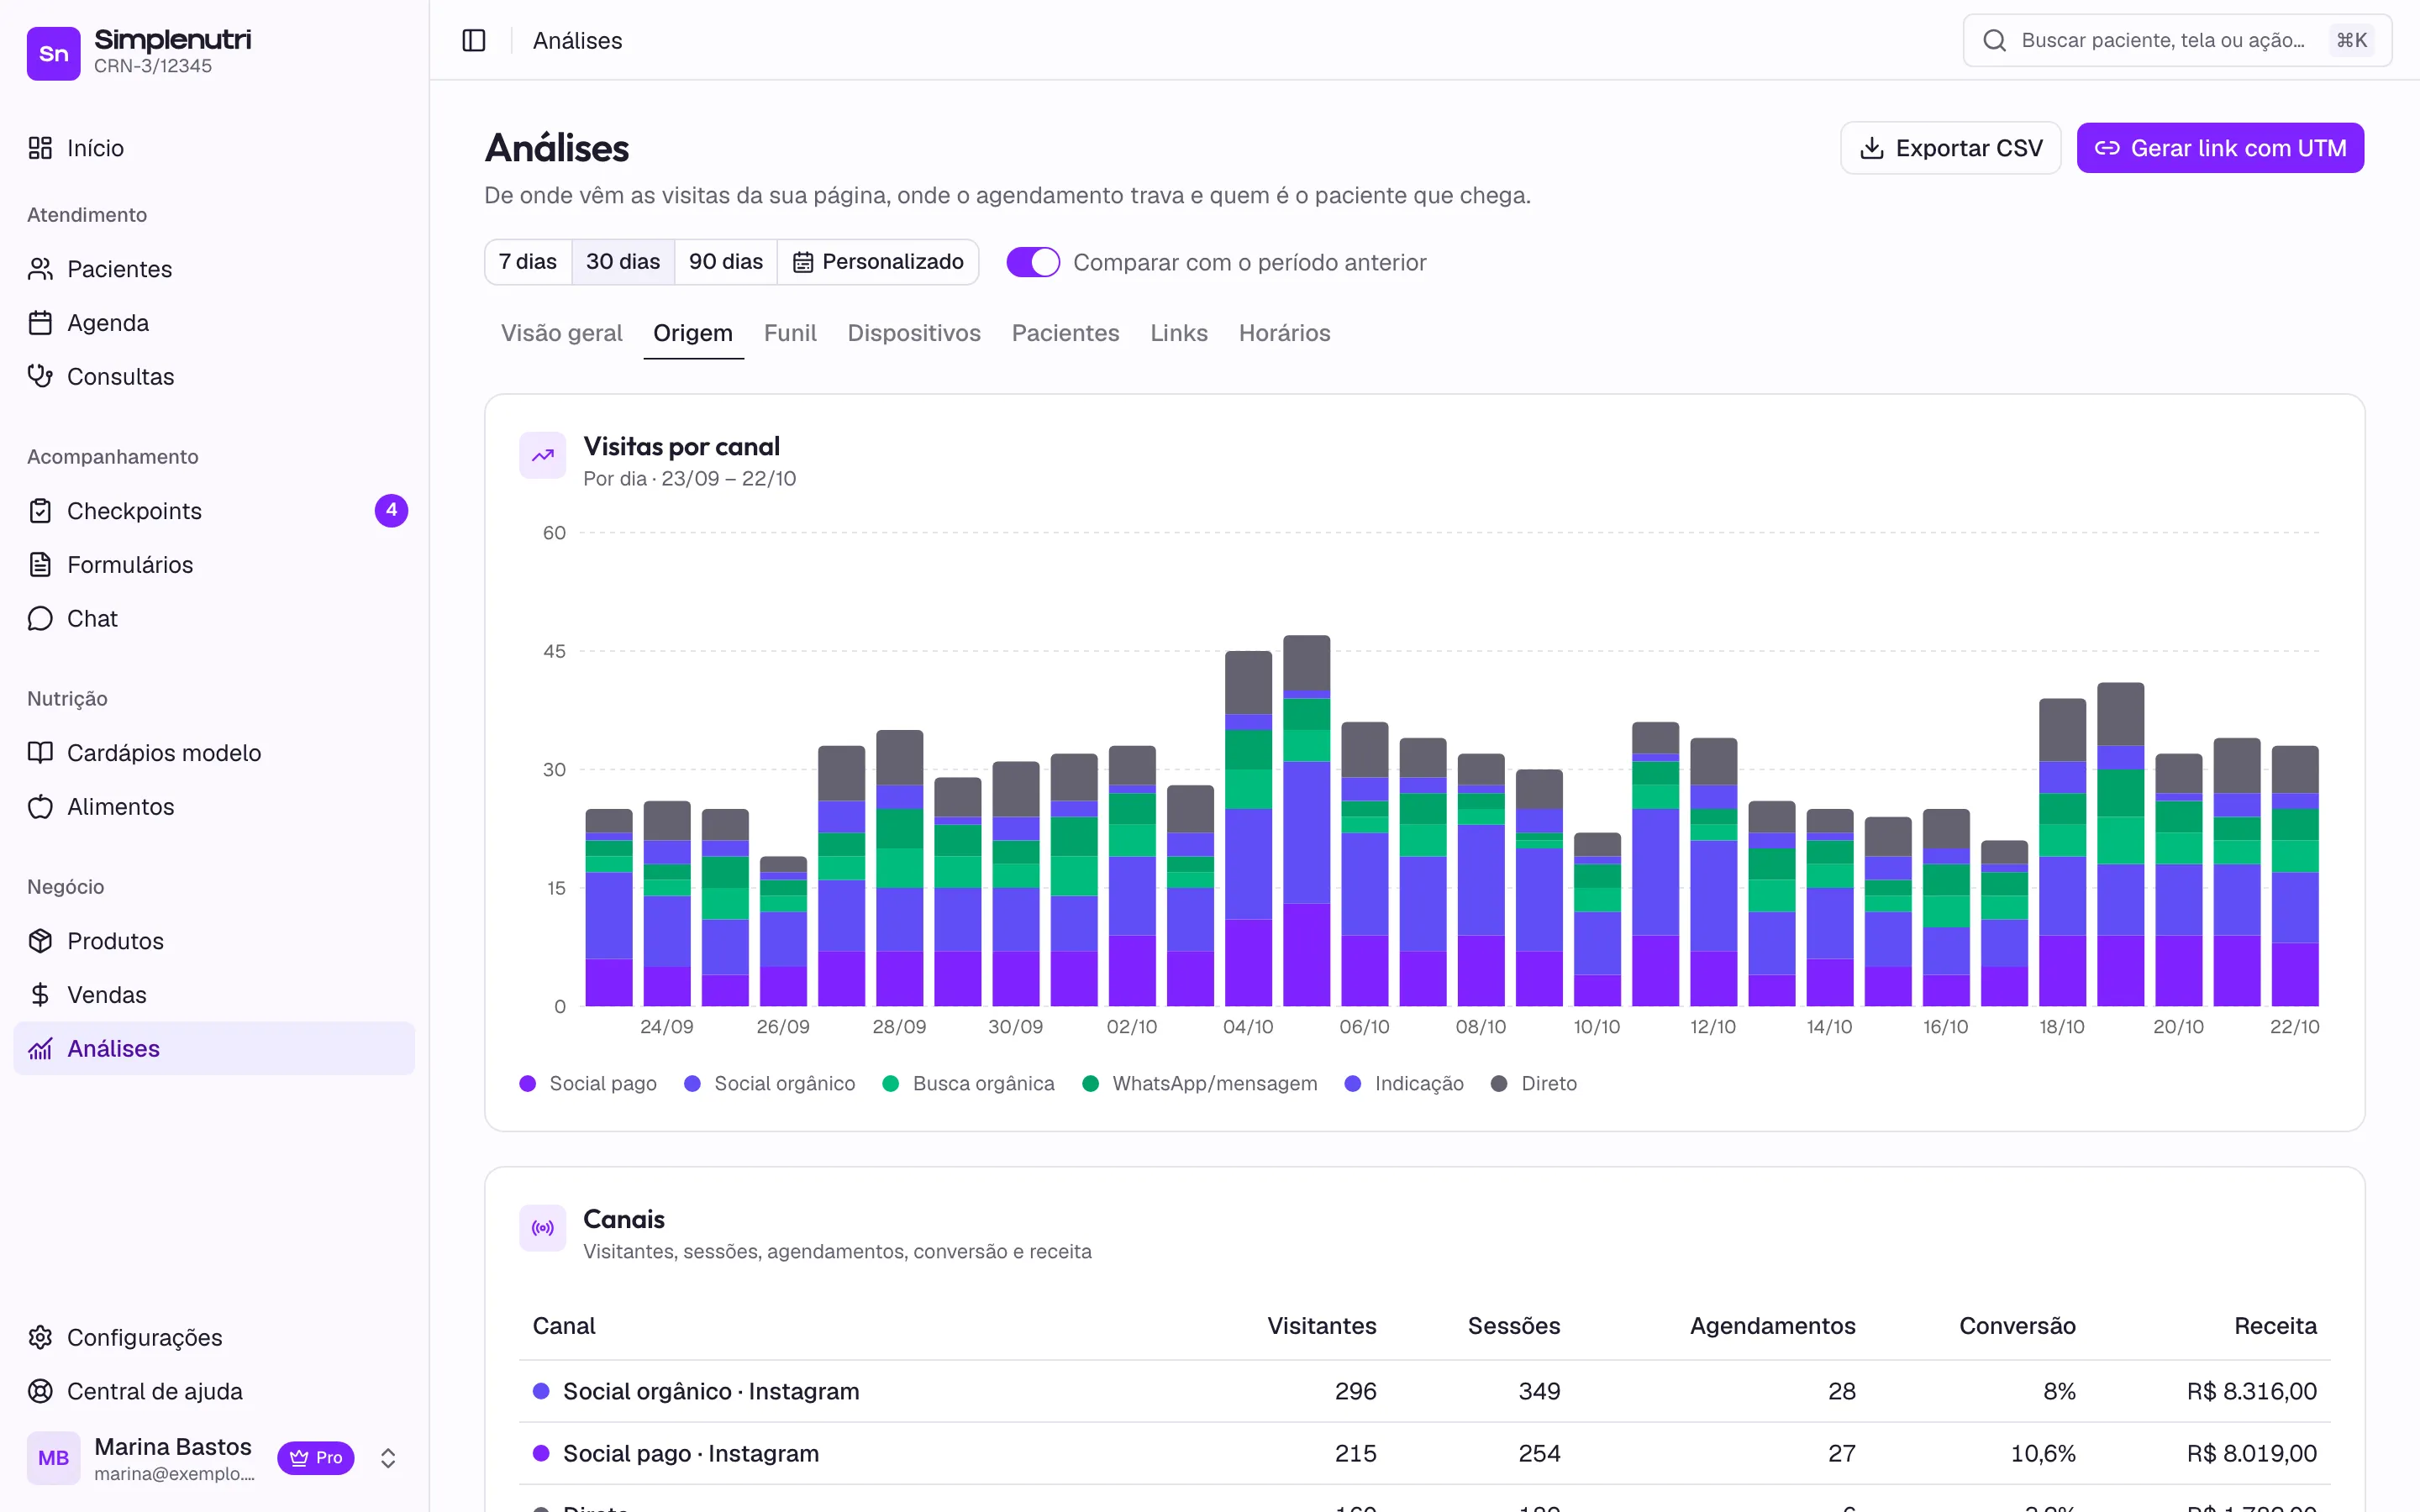
Task: Select the 7 dias period
Action: pyautogui.click(x=528, y=262)
